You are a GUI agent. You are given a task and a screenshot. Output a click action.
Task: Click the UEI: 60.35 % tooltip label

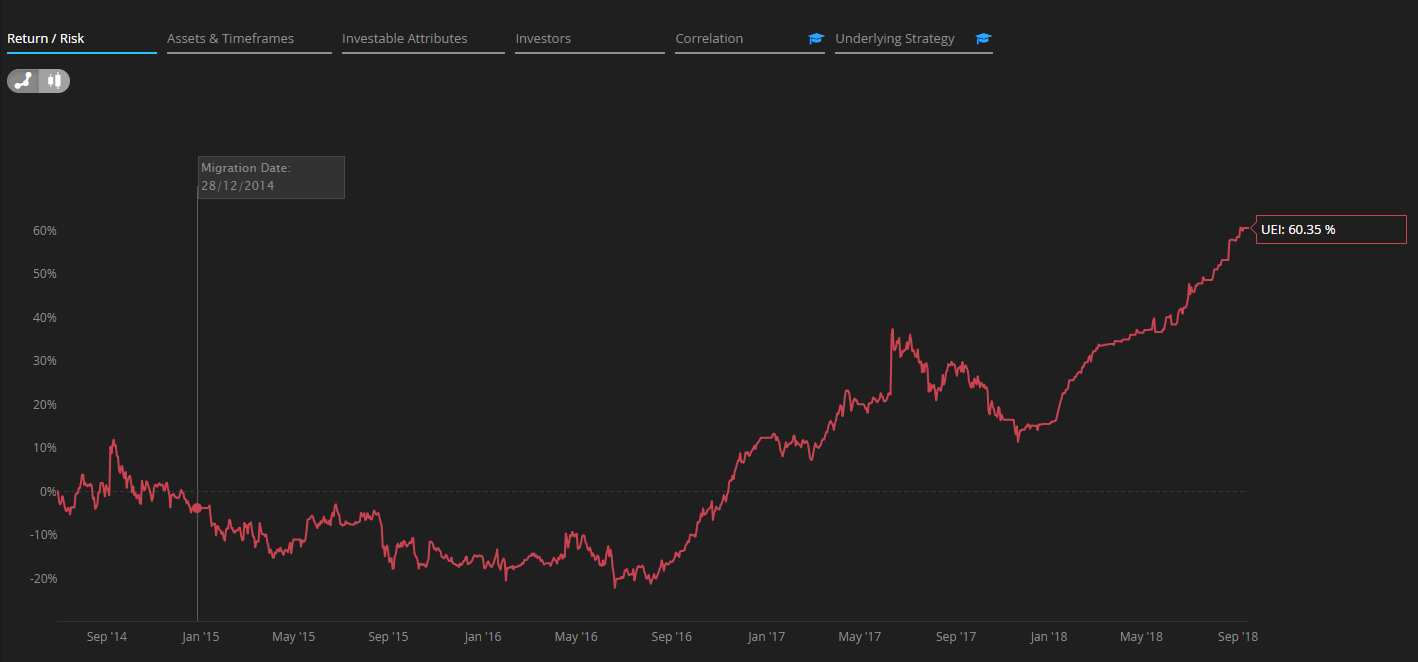(x=1330, y=229)
